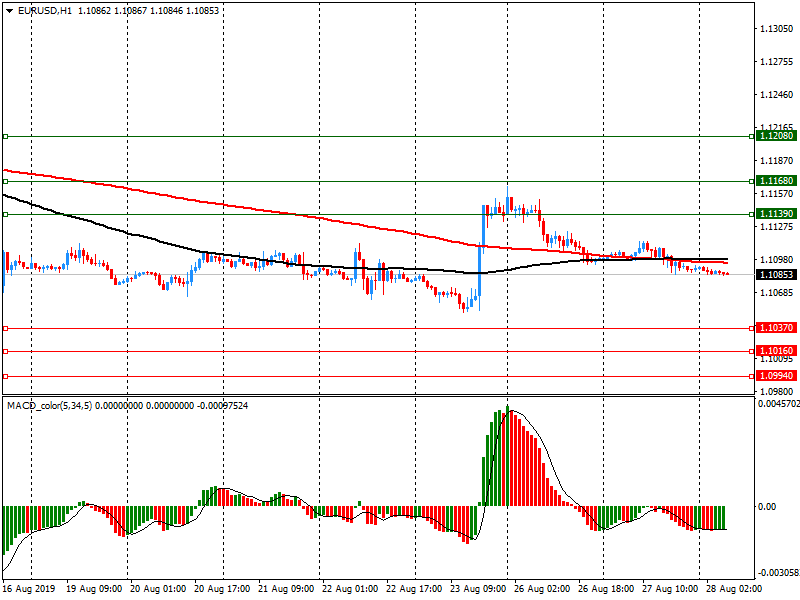Select the 1.12080 green resistance level label

(x=776, y=136)
